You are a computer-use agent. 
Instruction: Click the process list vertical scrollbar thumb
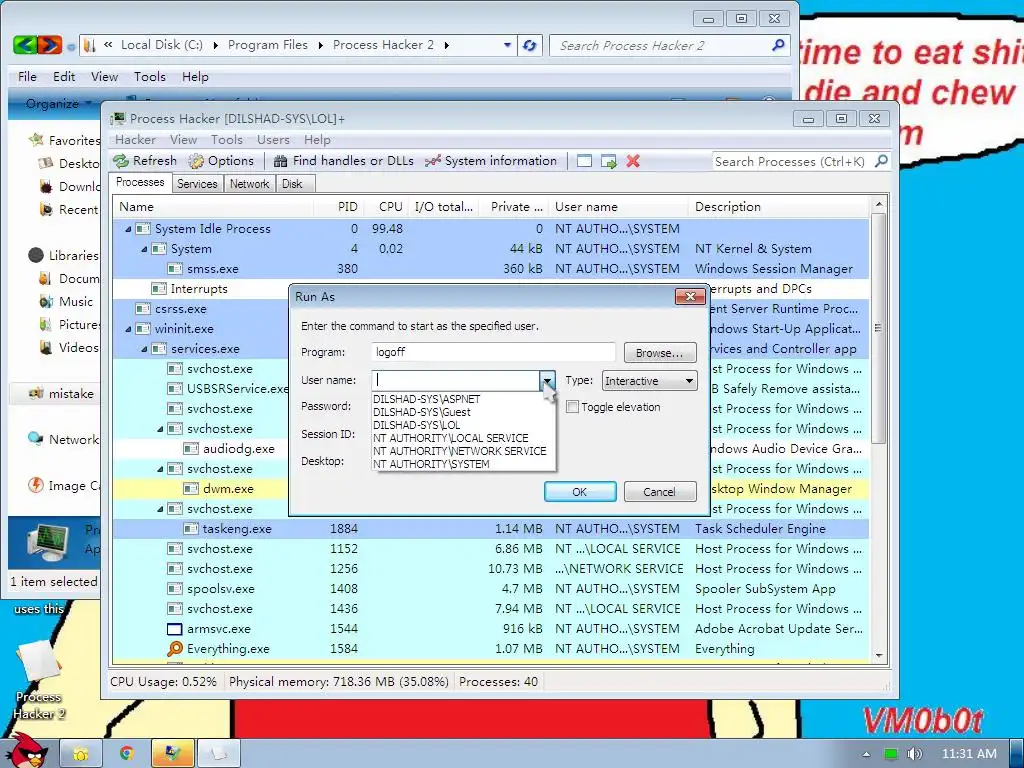pyautogui.click(x=879, y=328)
